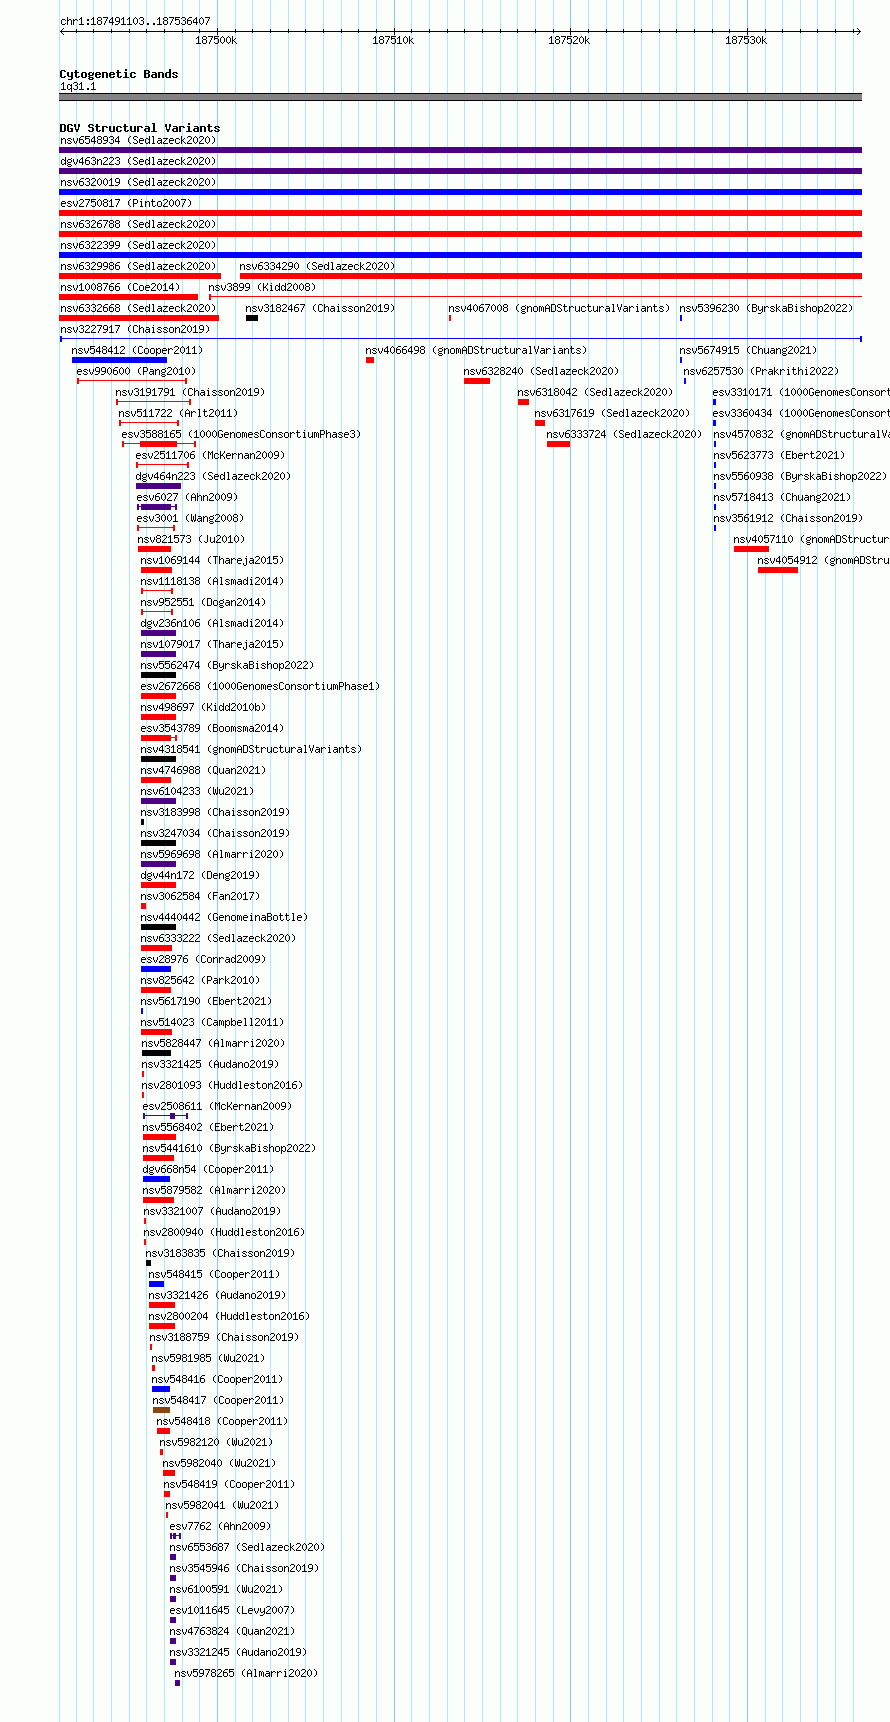The image size is (890, 1722).
Task: Click the gray 1q31.1 cytogenetic band bar
Action: 461,97
